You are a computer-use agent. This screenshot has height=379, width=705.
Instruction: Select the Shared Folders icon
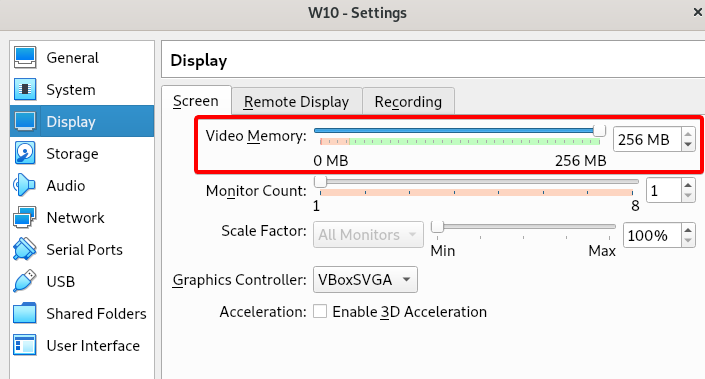point(25,313)
